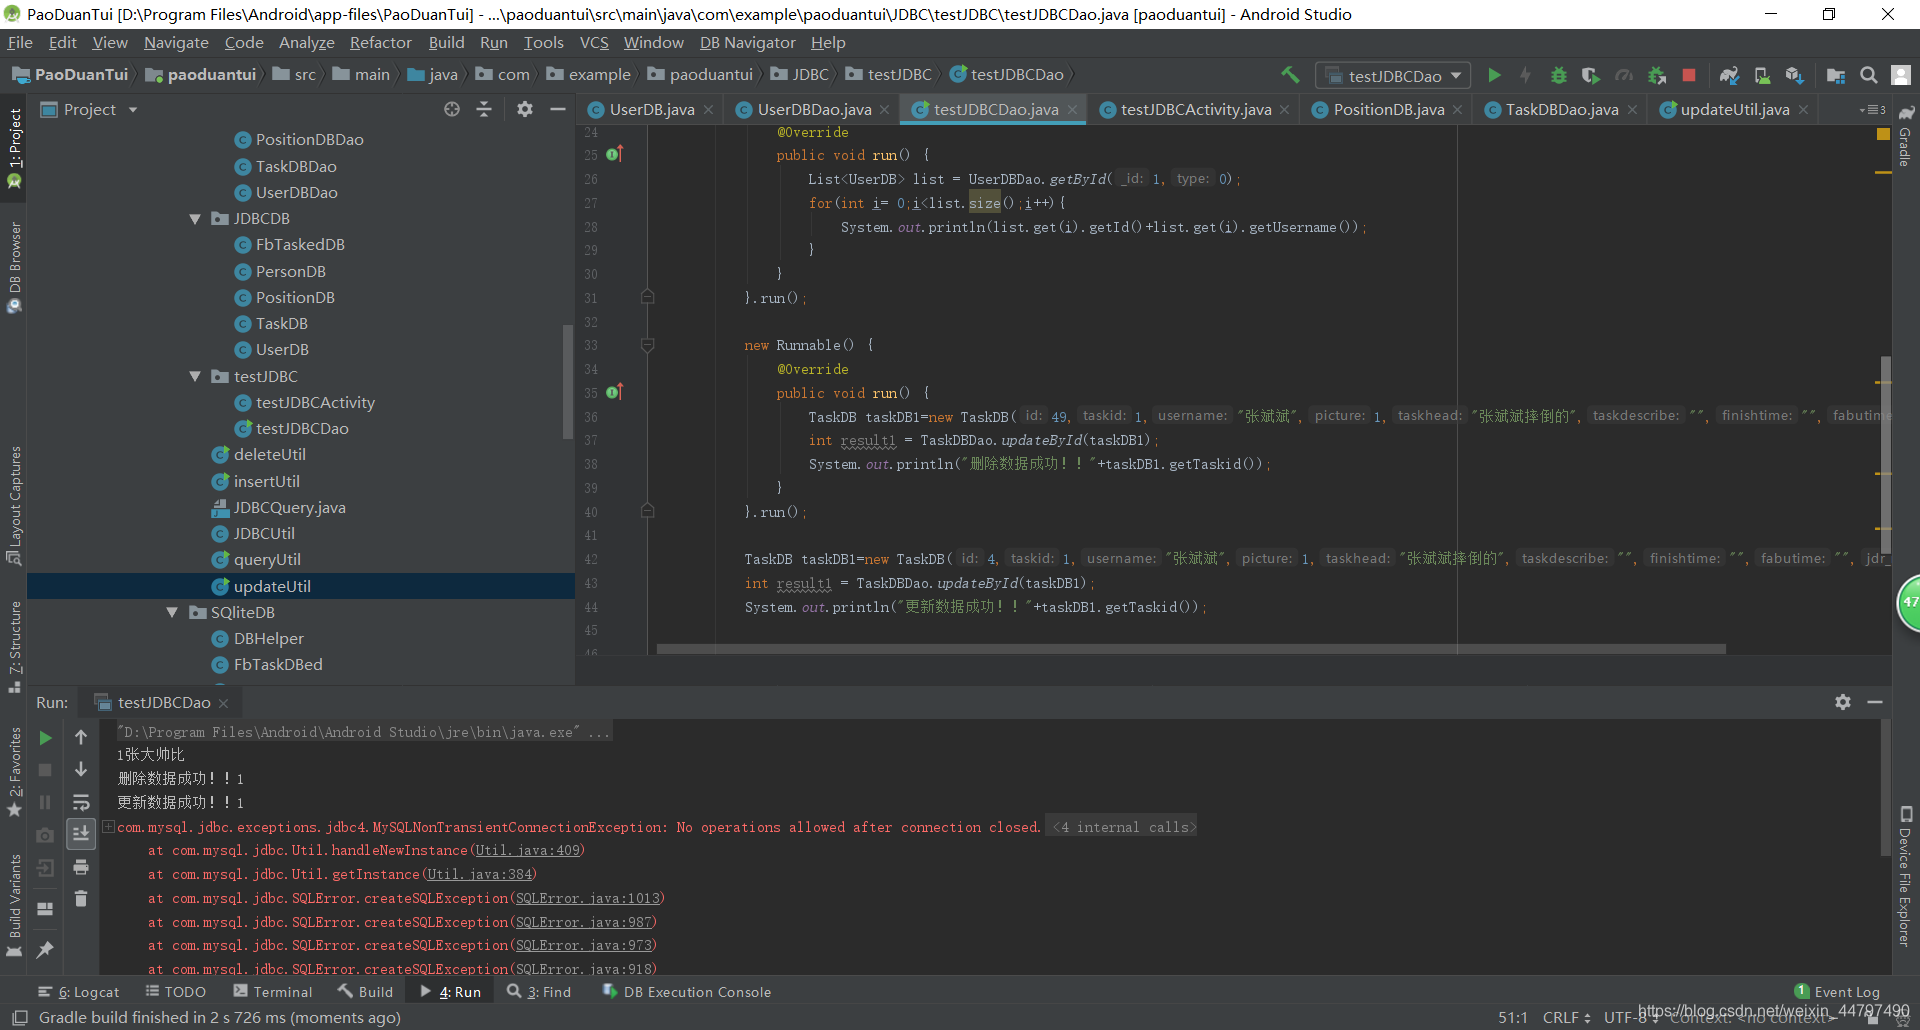Minimize the Run tool window
This screenshot has width=1920, height=1030.
[x=1875, y=702]
